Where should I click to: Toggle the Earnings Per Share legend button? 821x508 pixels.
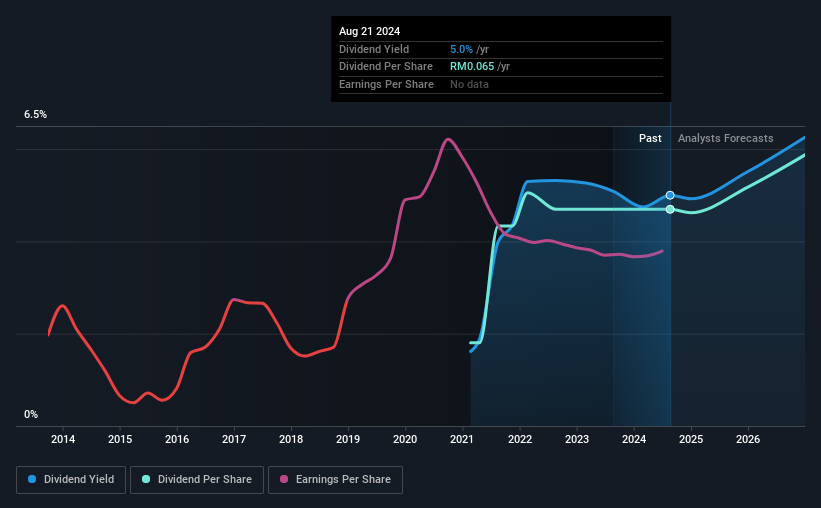(335, 480)
